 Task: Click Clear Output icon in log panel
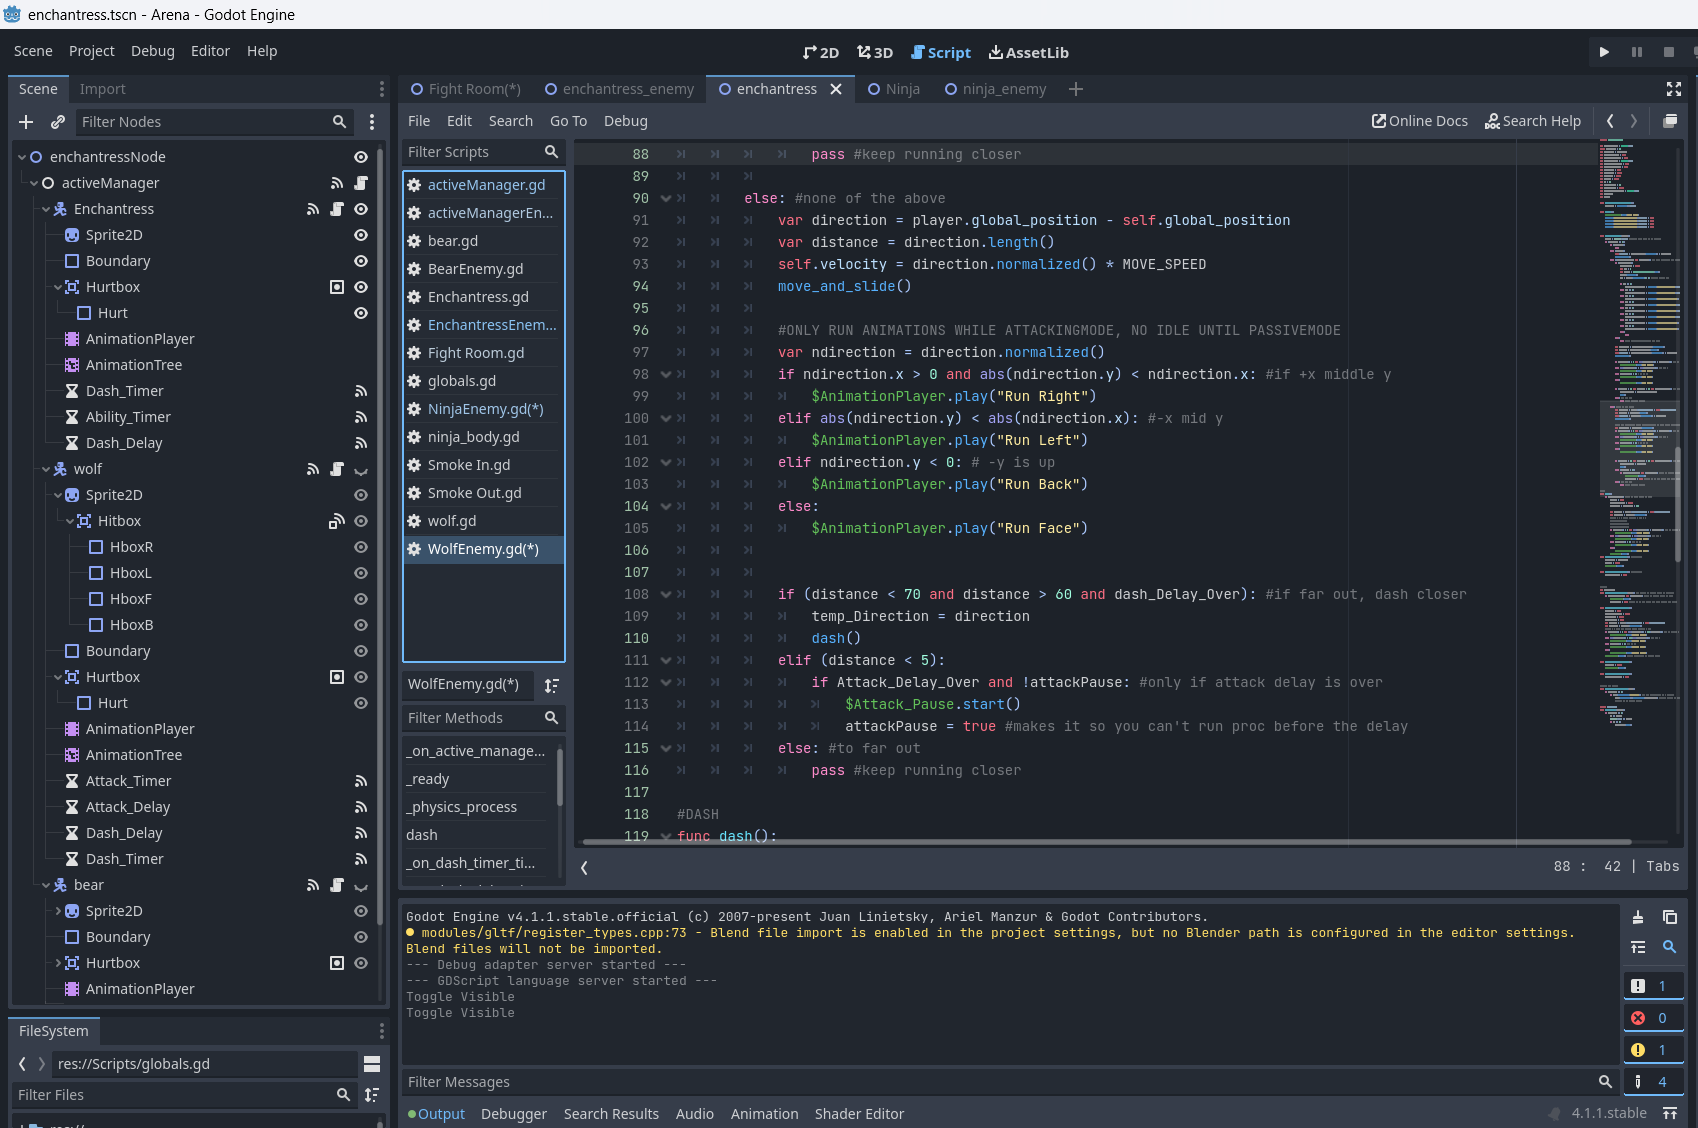coord(1638,917)
